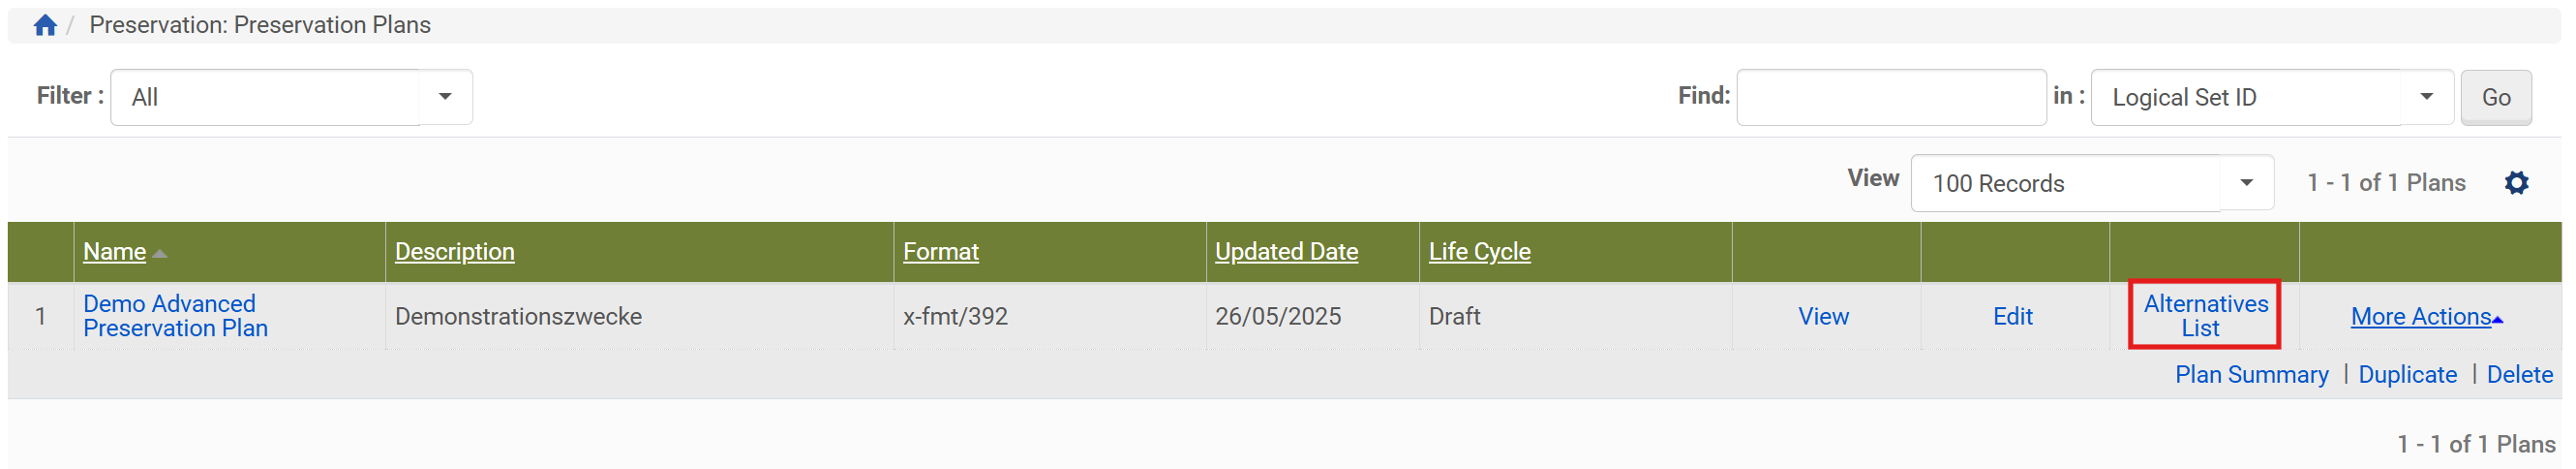Sort table by Description column

coord(454,252)
